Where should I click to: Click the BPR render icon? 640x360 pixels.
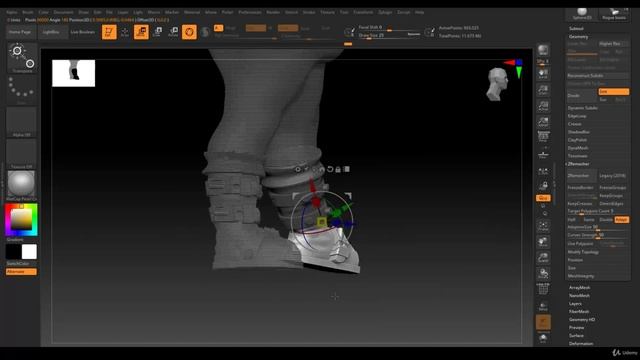[x=543, y=50]
